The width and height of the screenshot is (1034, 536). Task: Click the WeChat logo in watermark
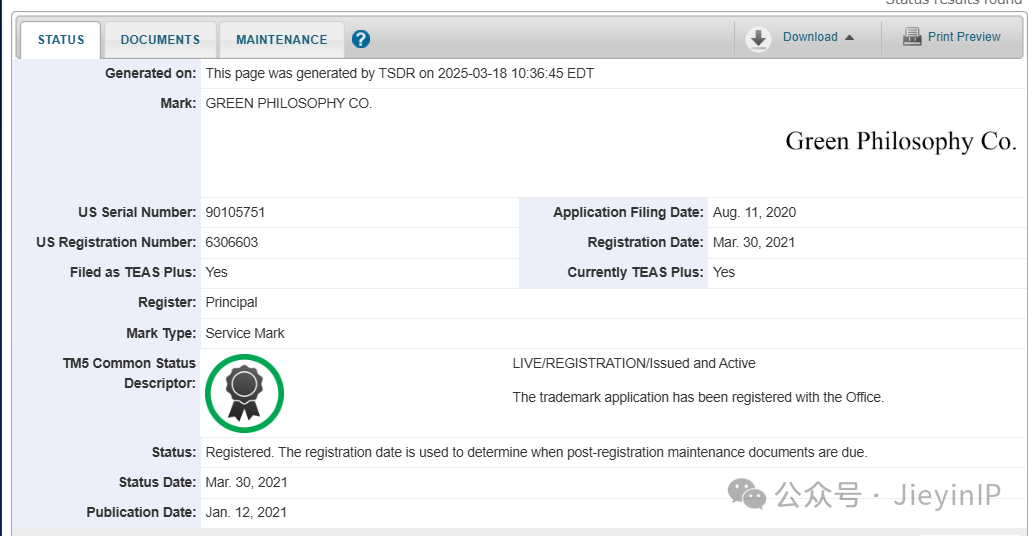click(x=746, y=494)
